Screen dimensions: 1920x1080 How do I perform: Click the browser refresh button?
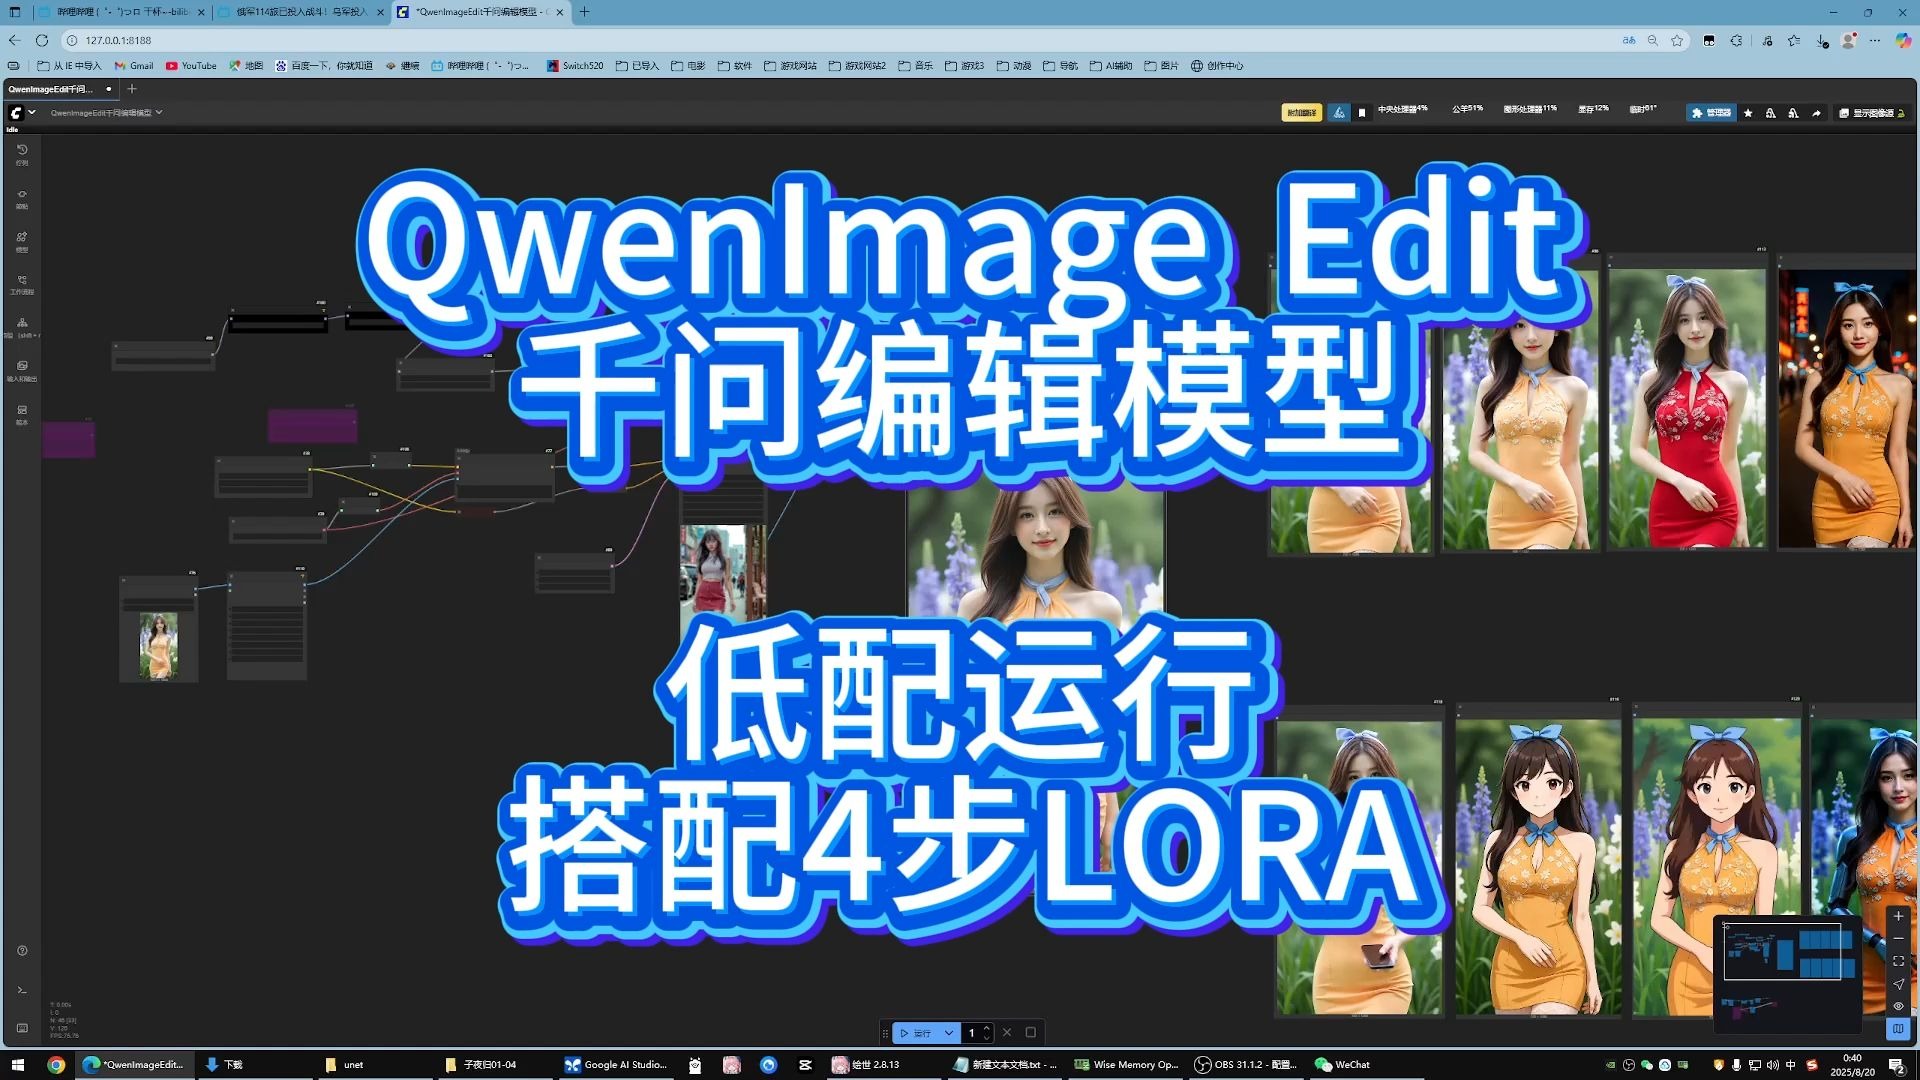42,40
